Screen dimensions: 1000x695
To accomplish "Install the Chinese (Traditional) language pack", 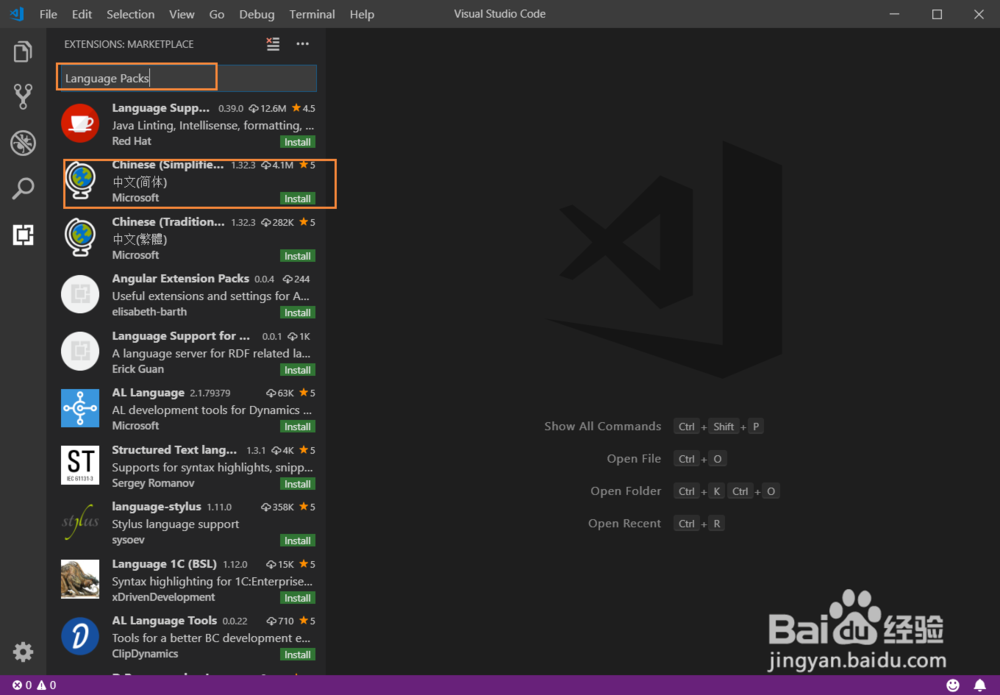I will coord(297,256).
